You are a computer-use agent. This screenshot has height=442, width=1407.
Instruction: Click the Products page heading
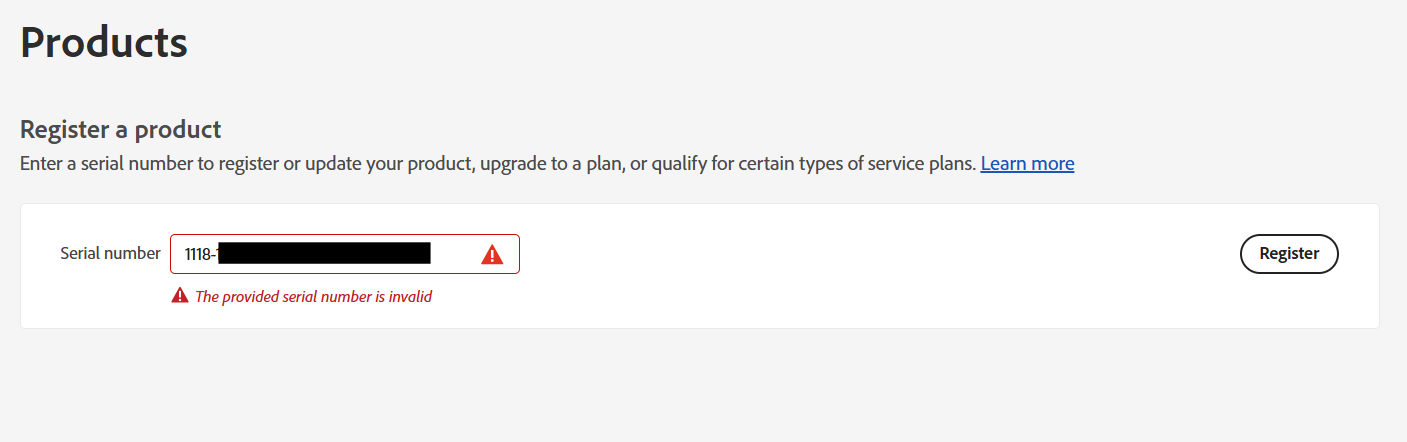tap(104, 43)
